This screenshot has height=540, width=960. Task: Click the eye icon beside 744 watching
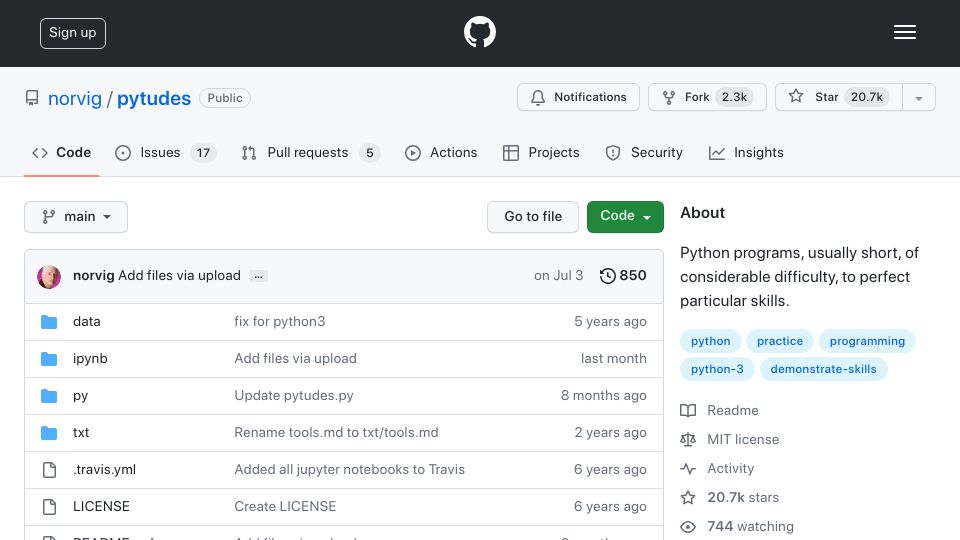(688, 527)
